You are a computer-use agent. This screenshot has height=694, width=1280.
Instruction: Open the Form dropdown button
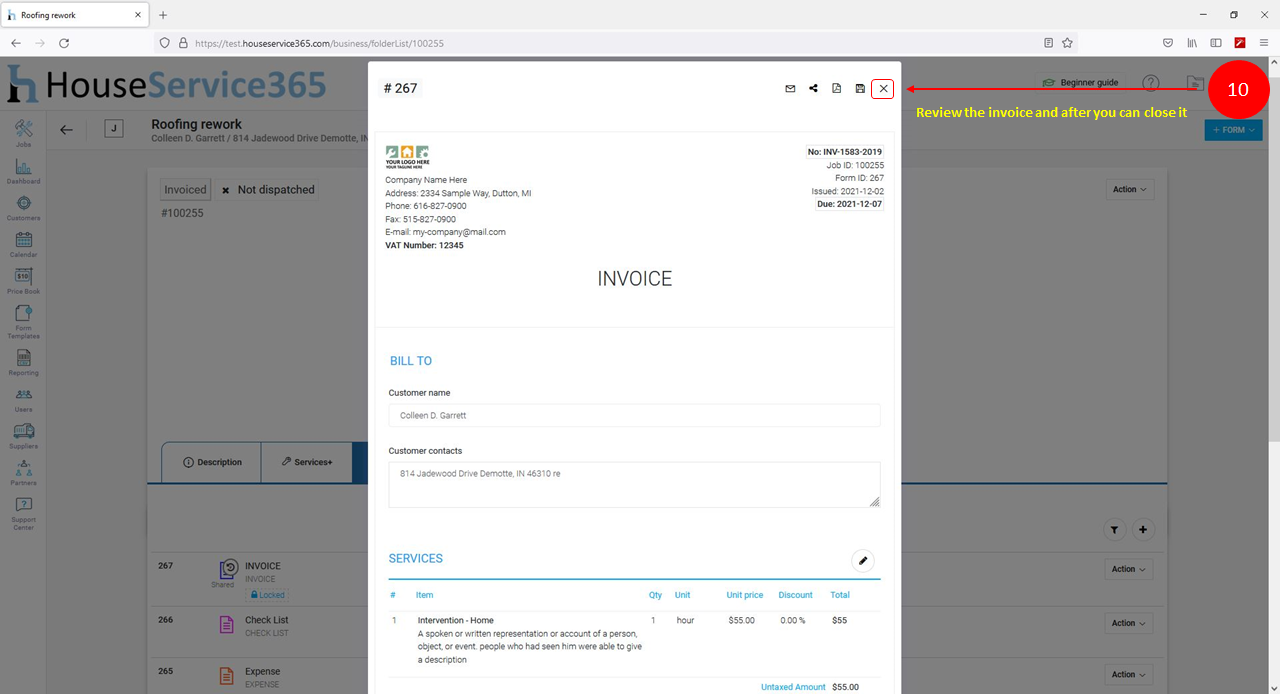coord(1233,130)
